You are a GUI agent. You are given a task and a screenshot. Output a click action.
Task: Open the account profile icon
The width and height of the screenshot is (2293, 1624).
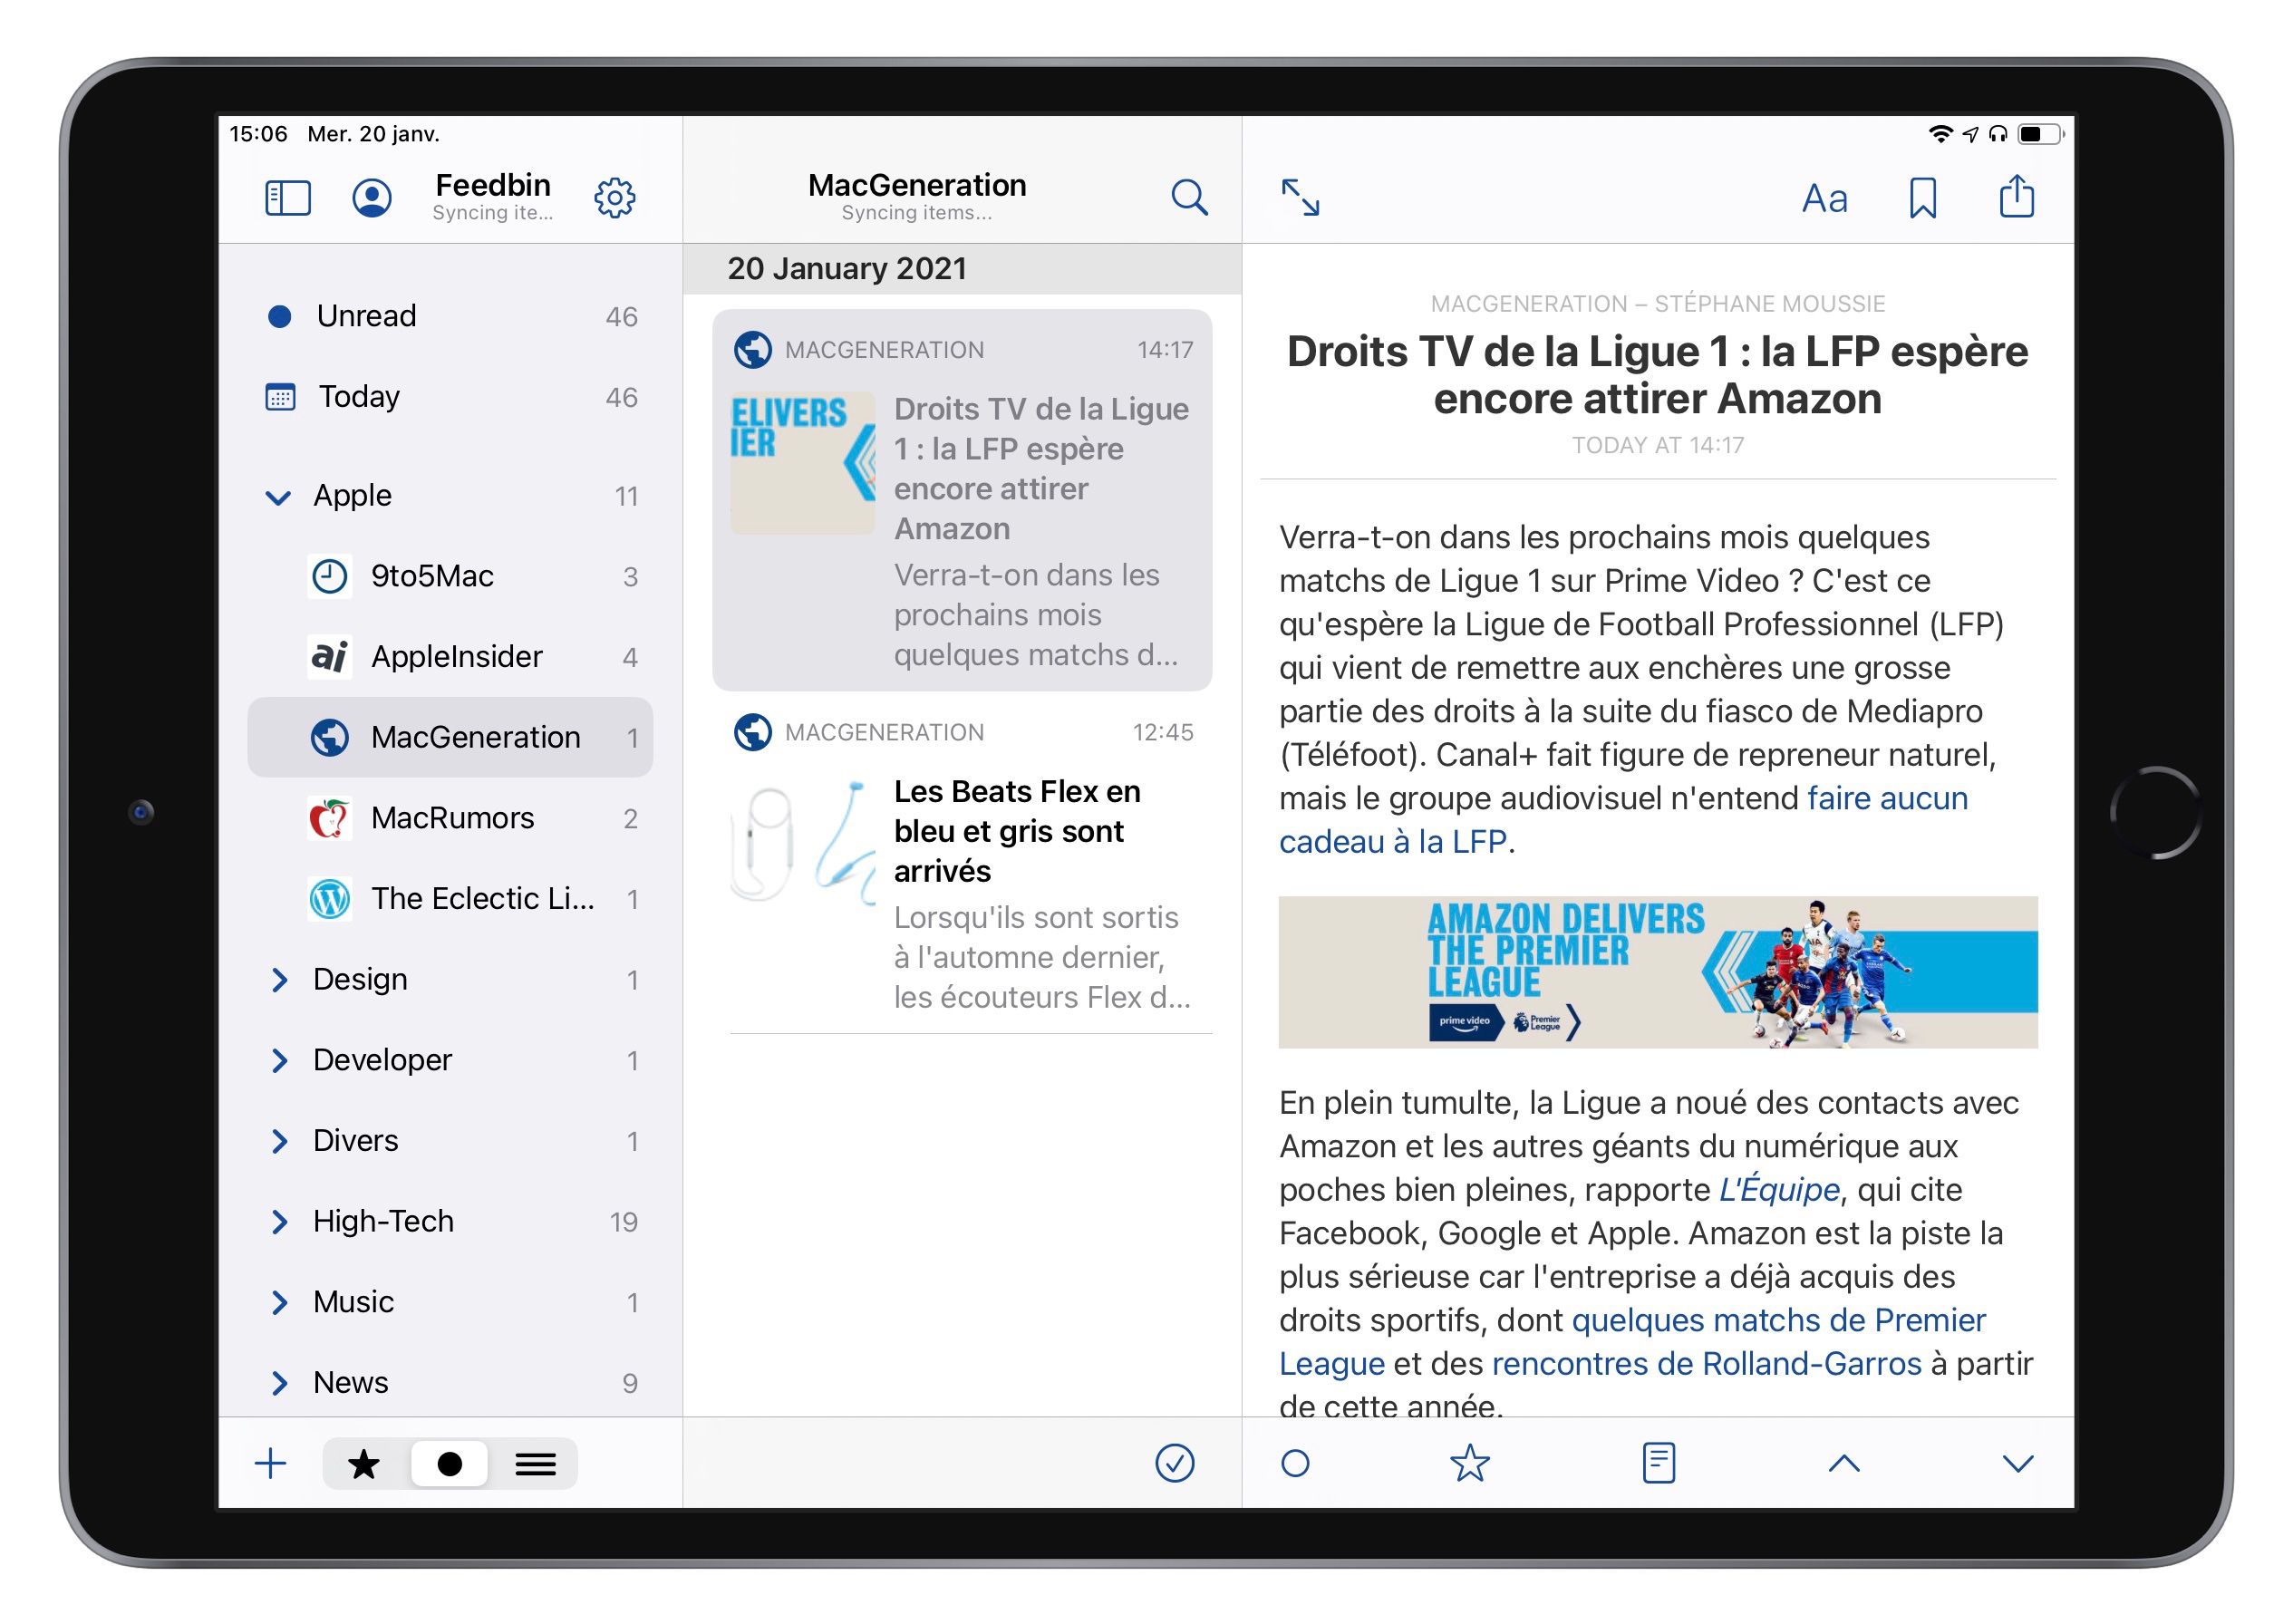[372, 198]
